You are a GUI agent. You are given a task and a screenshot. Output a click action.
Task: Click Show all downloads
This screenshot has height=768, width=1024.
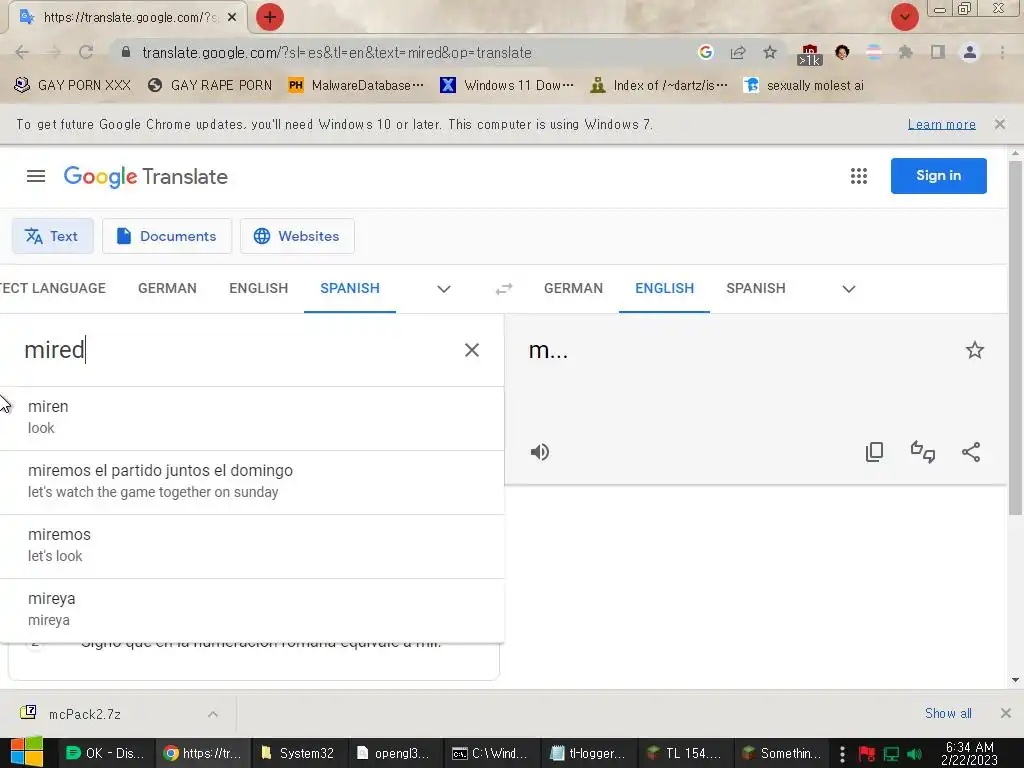pos(948,713)
